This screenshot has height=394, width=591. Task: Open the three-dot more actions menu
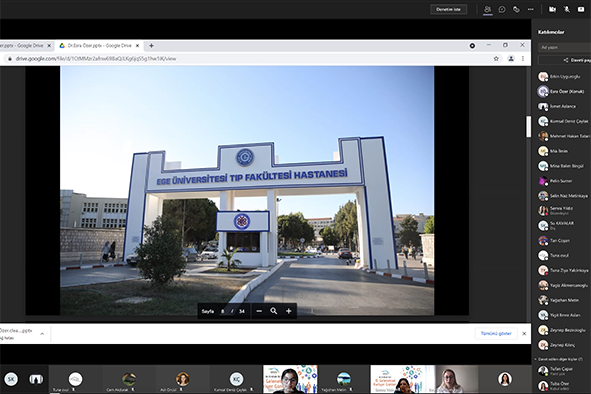click(530, 9)
